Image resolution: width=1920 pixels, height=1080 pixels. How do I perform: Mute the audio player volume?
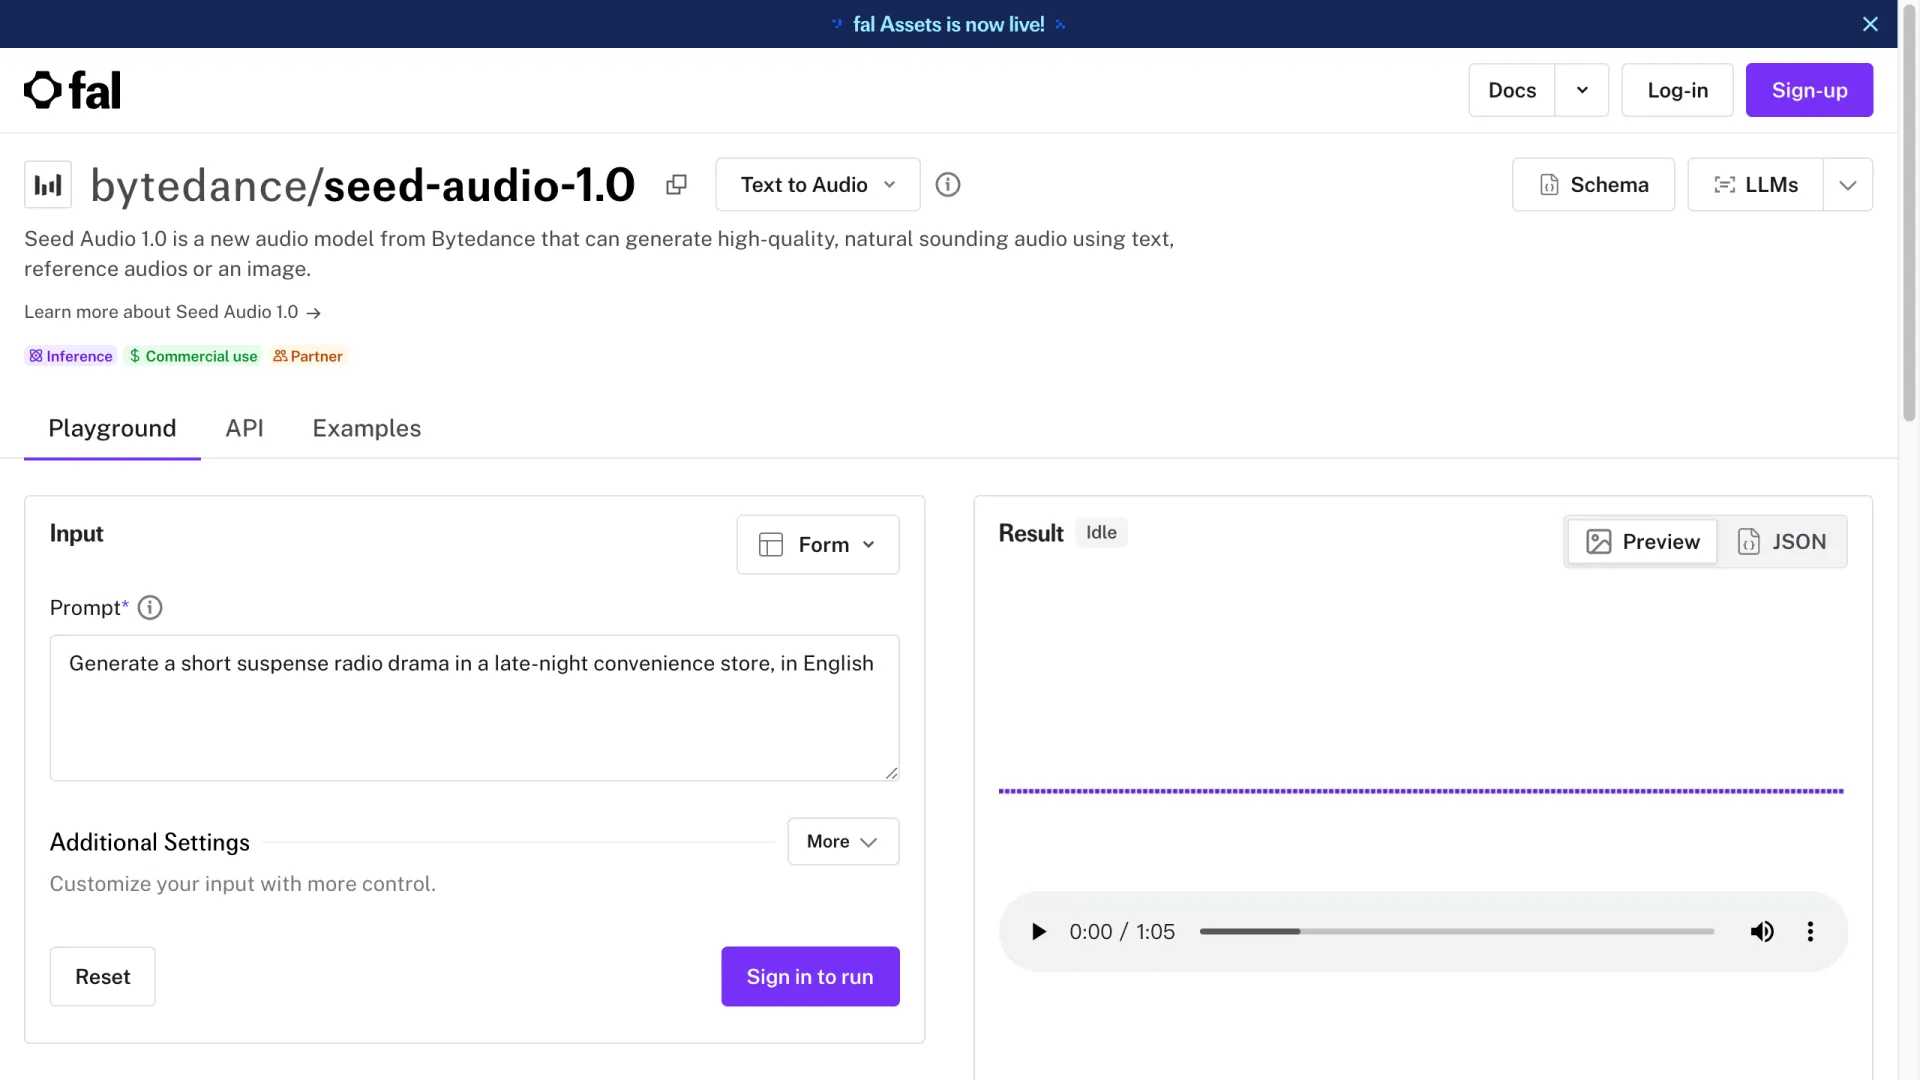pyautogui.click(x=1762, y=932)
